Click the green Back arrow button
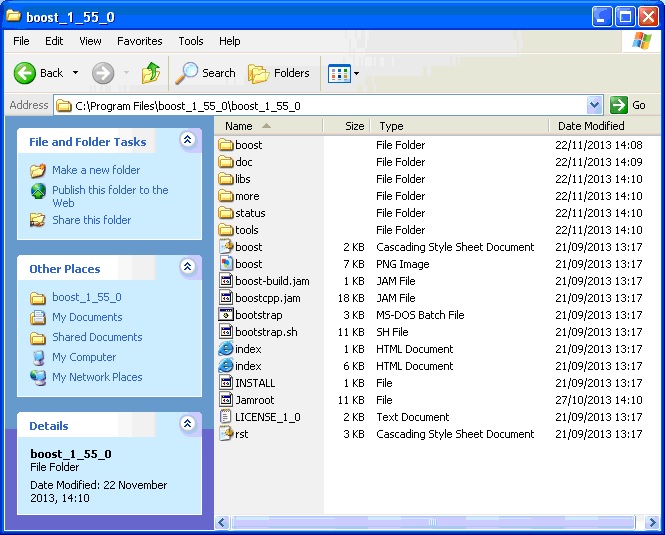This screenshot has height=535, width=665. coord(25,73)
